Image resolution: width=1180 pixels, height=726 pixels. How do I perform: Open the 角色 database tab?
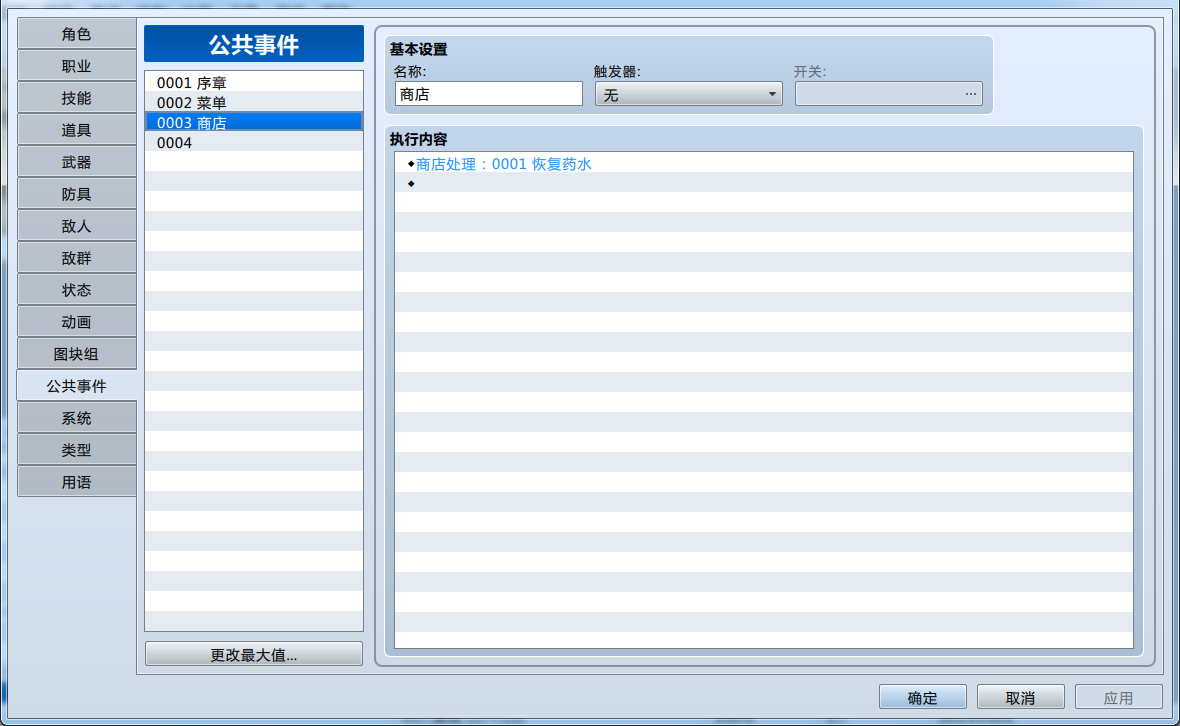coord(77,34)
